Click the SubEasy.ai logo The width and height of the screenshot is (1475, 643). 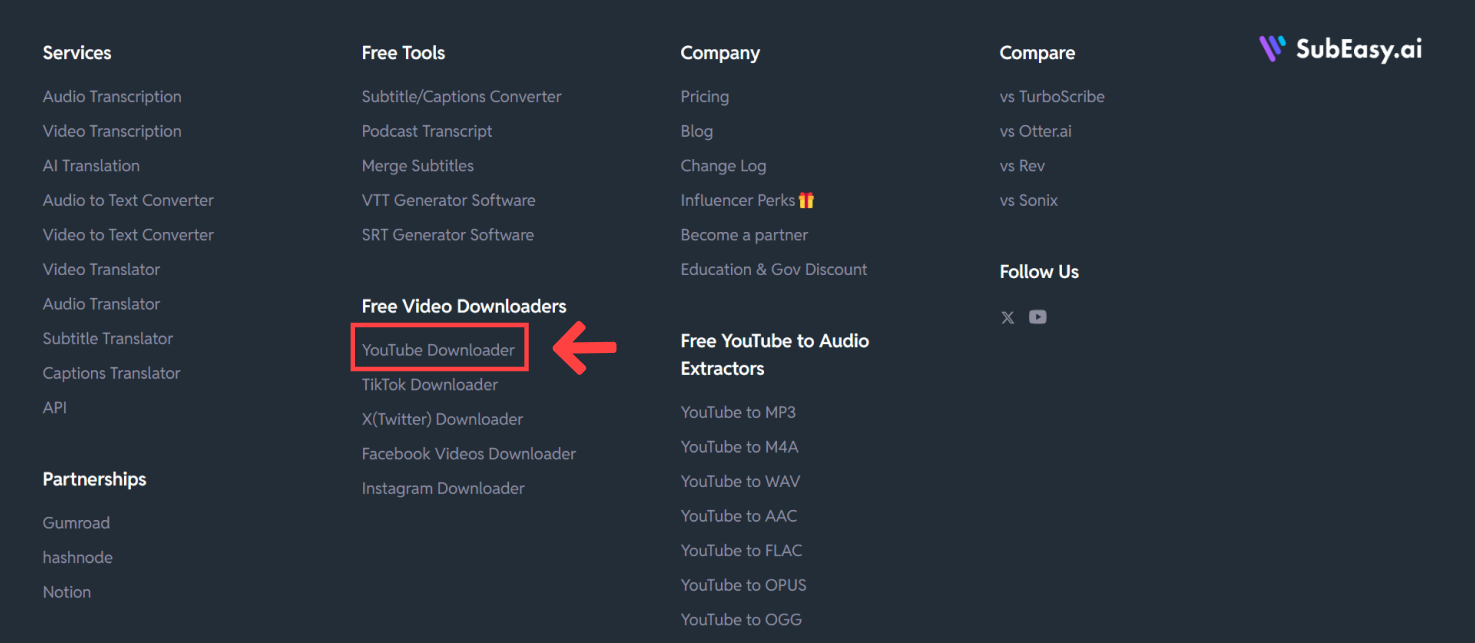click(x=1340, y=49)
